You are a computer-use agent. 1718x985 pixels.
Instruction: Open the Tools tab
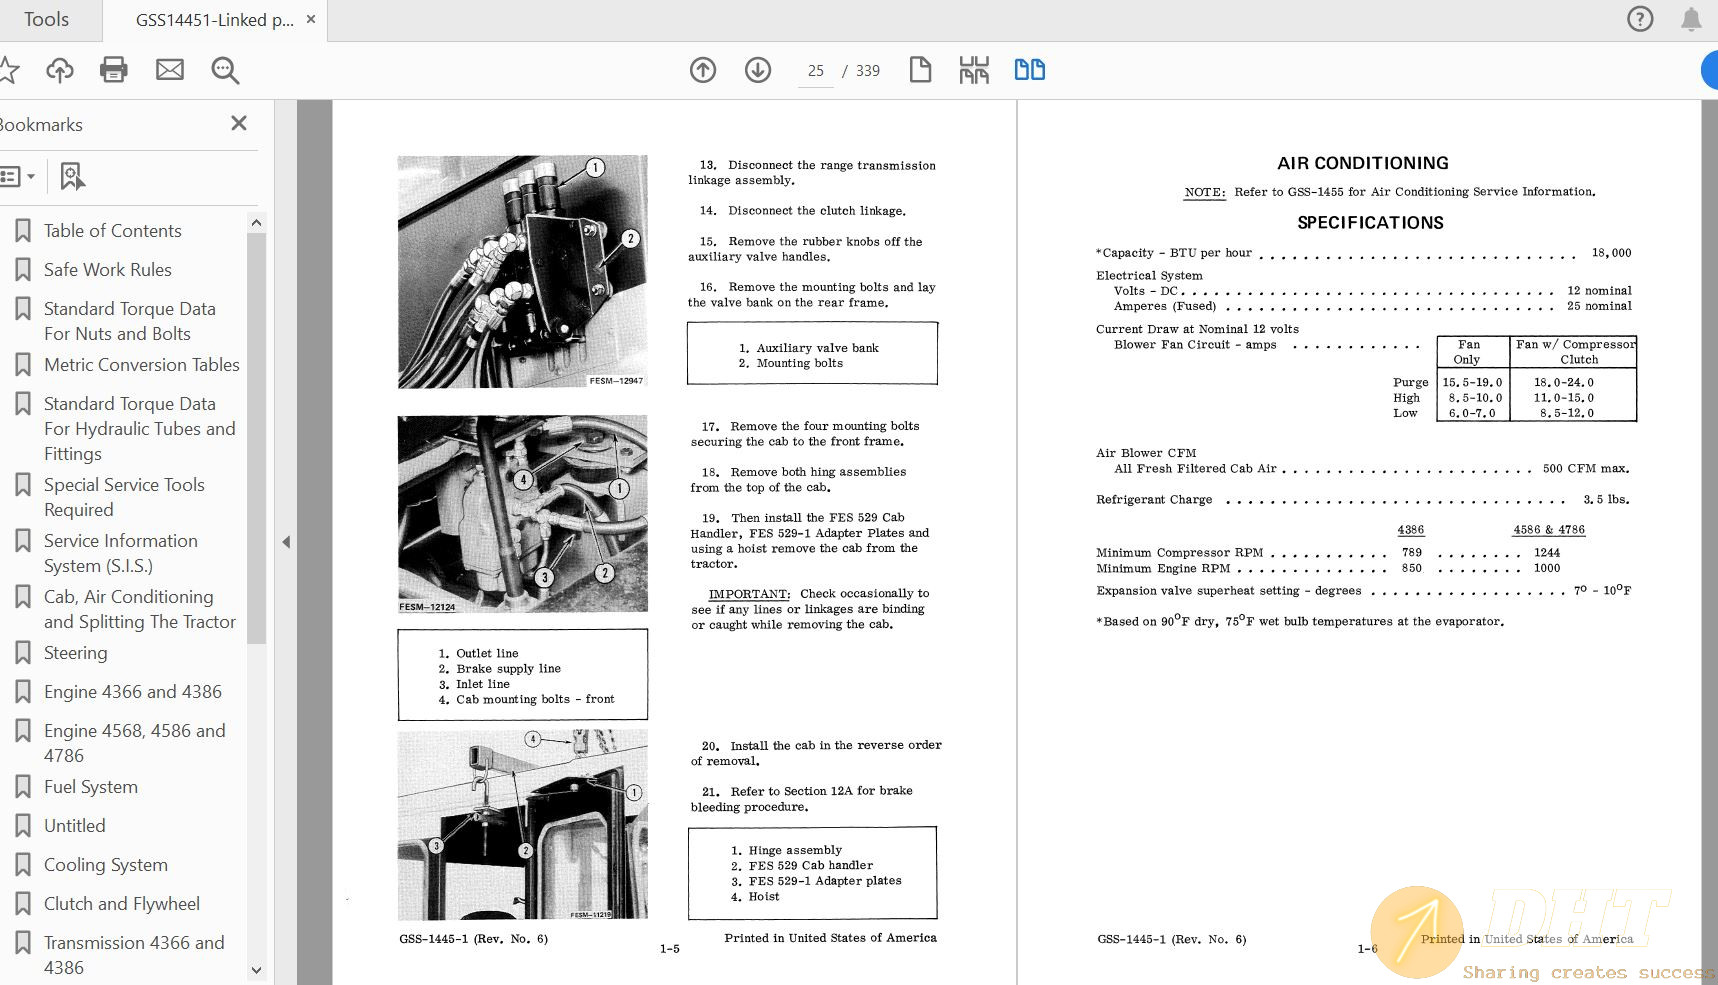coord(46,20)
